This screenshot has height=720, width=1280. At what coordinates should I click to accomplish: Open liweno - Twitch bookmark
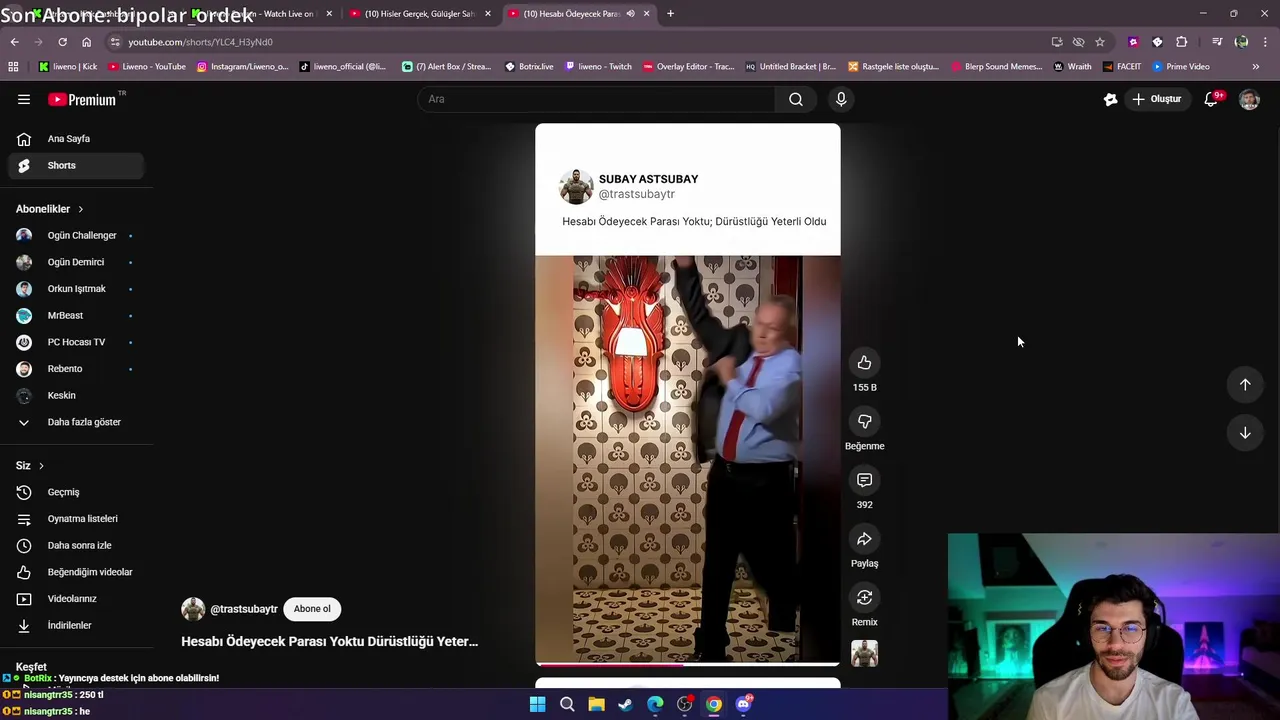click(x=599, y=67)
